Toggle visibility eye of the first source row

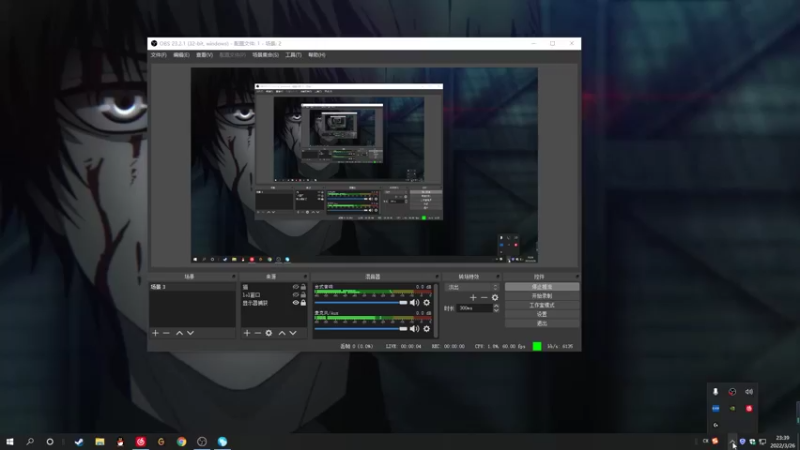pyautogui.click(x=295, y=287)
